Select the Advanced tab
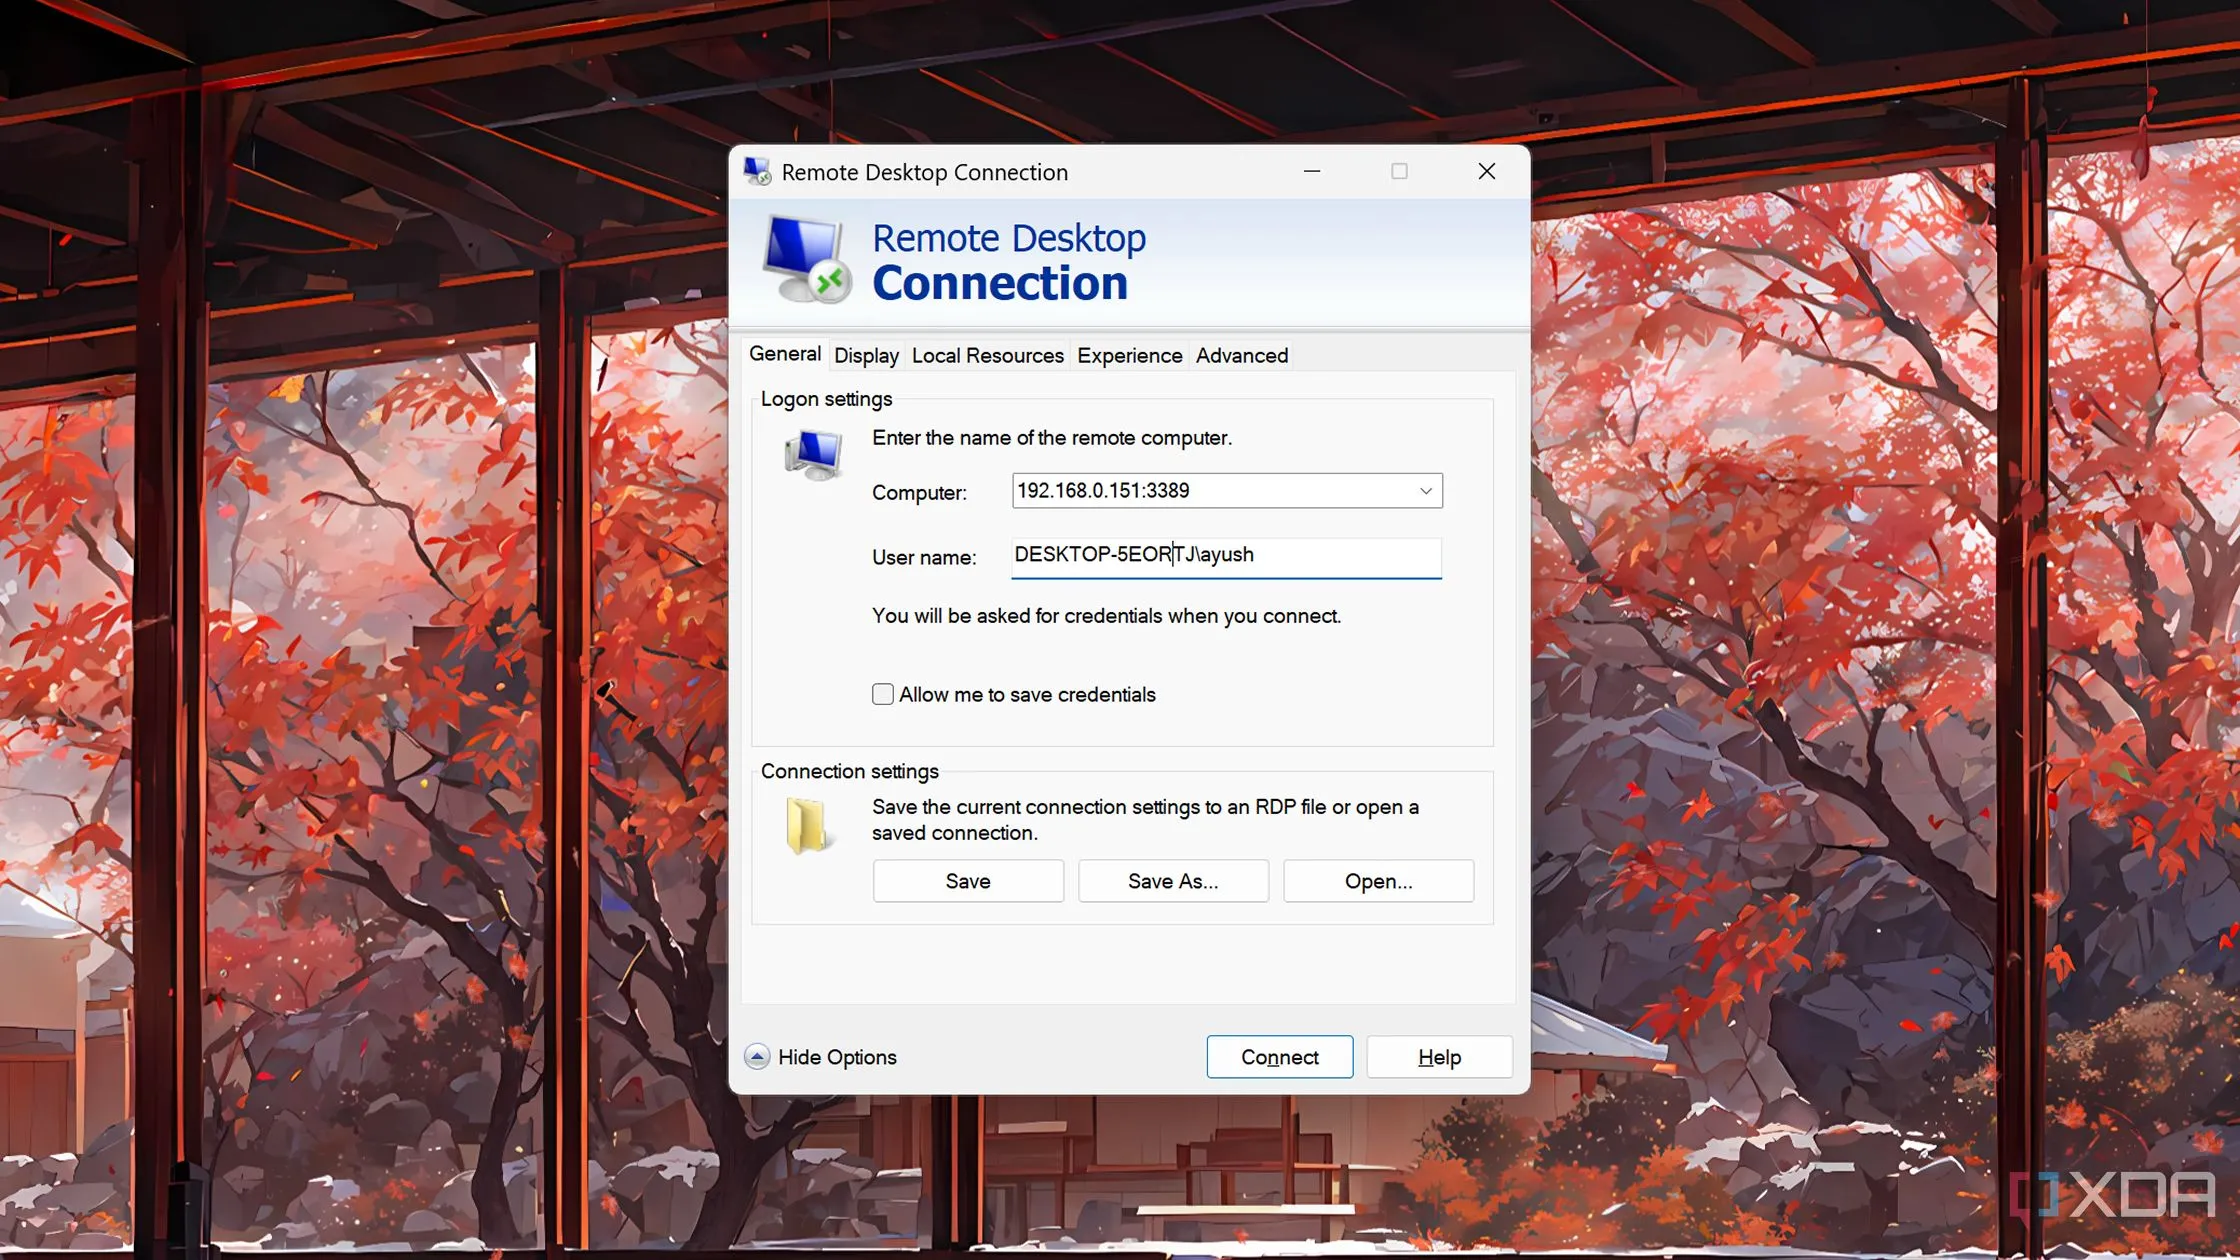Viewport: 2240px width, 1260px height. click(x=1241, y=356)
